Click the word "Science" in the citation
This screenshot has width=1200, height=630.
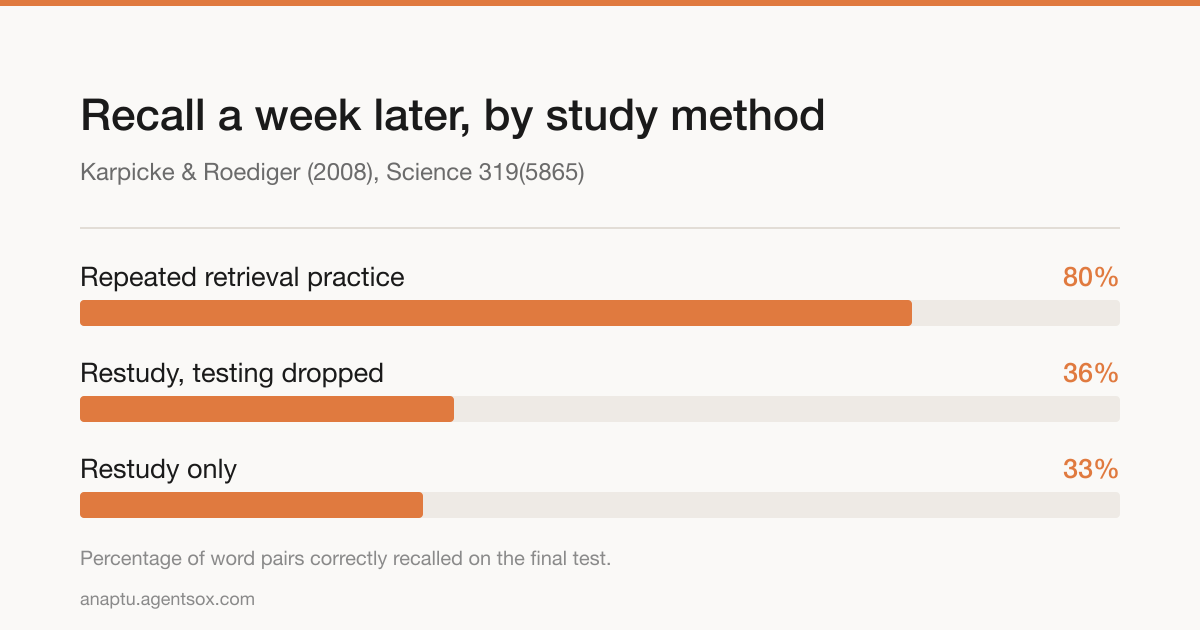[x=427, y=172]
